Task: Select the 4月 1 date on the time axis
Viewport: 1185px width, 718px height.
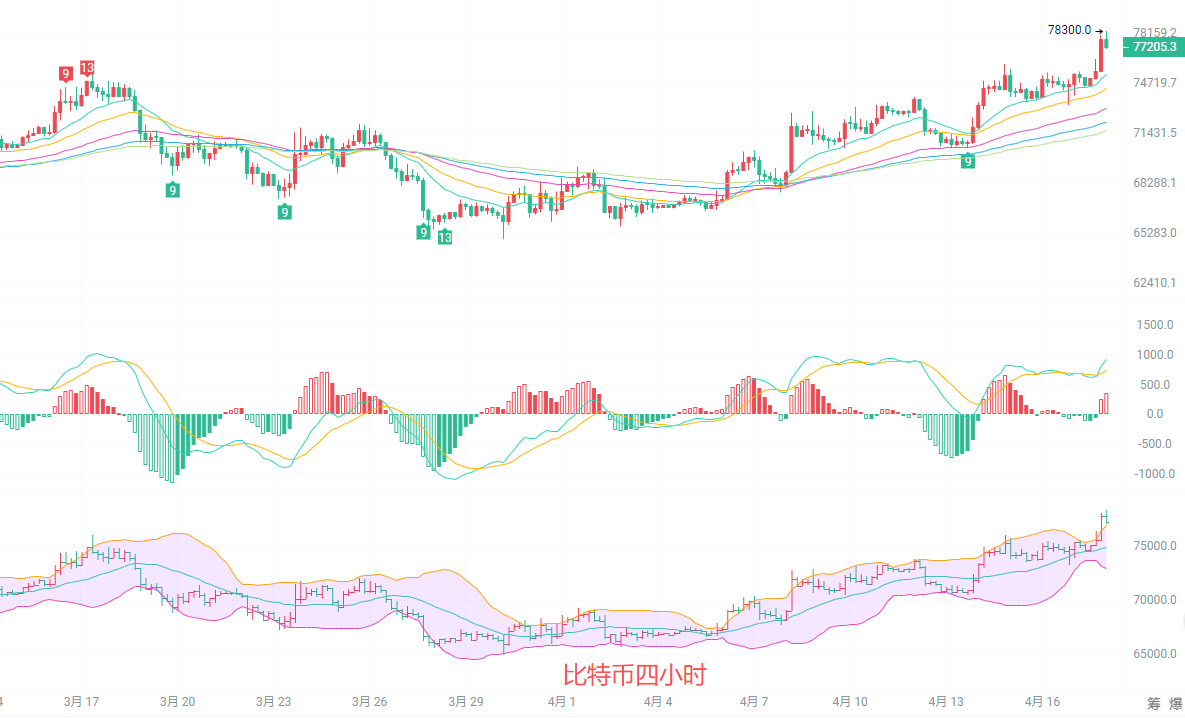Action: (561, 702)
